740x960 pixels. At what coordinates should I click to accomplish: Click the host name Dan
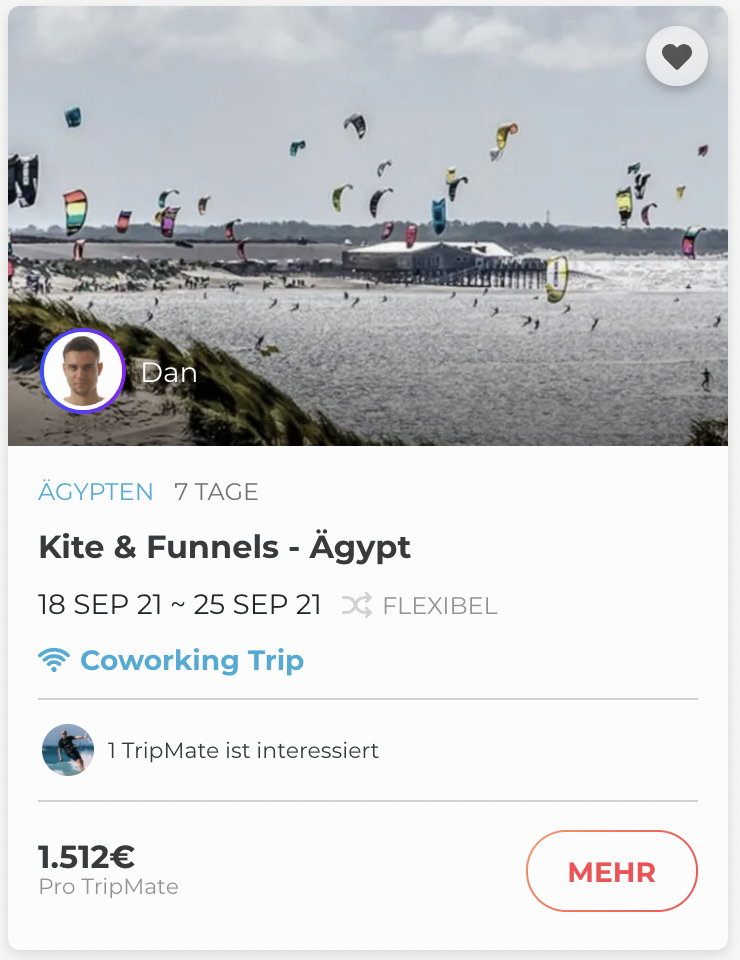point(169,373)
